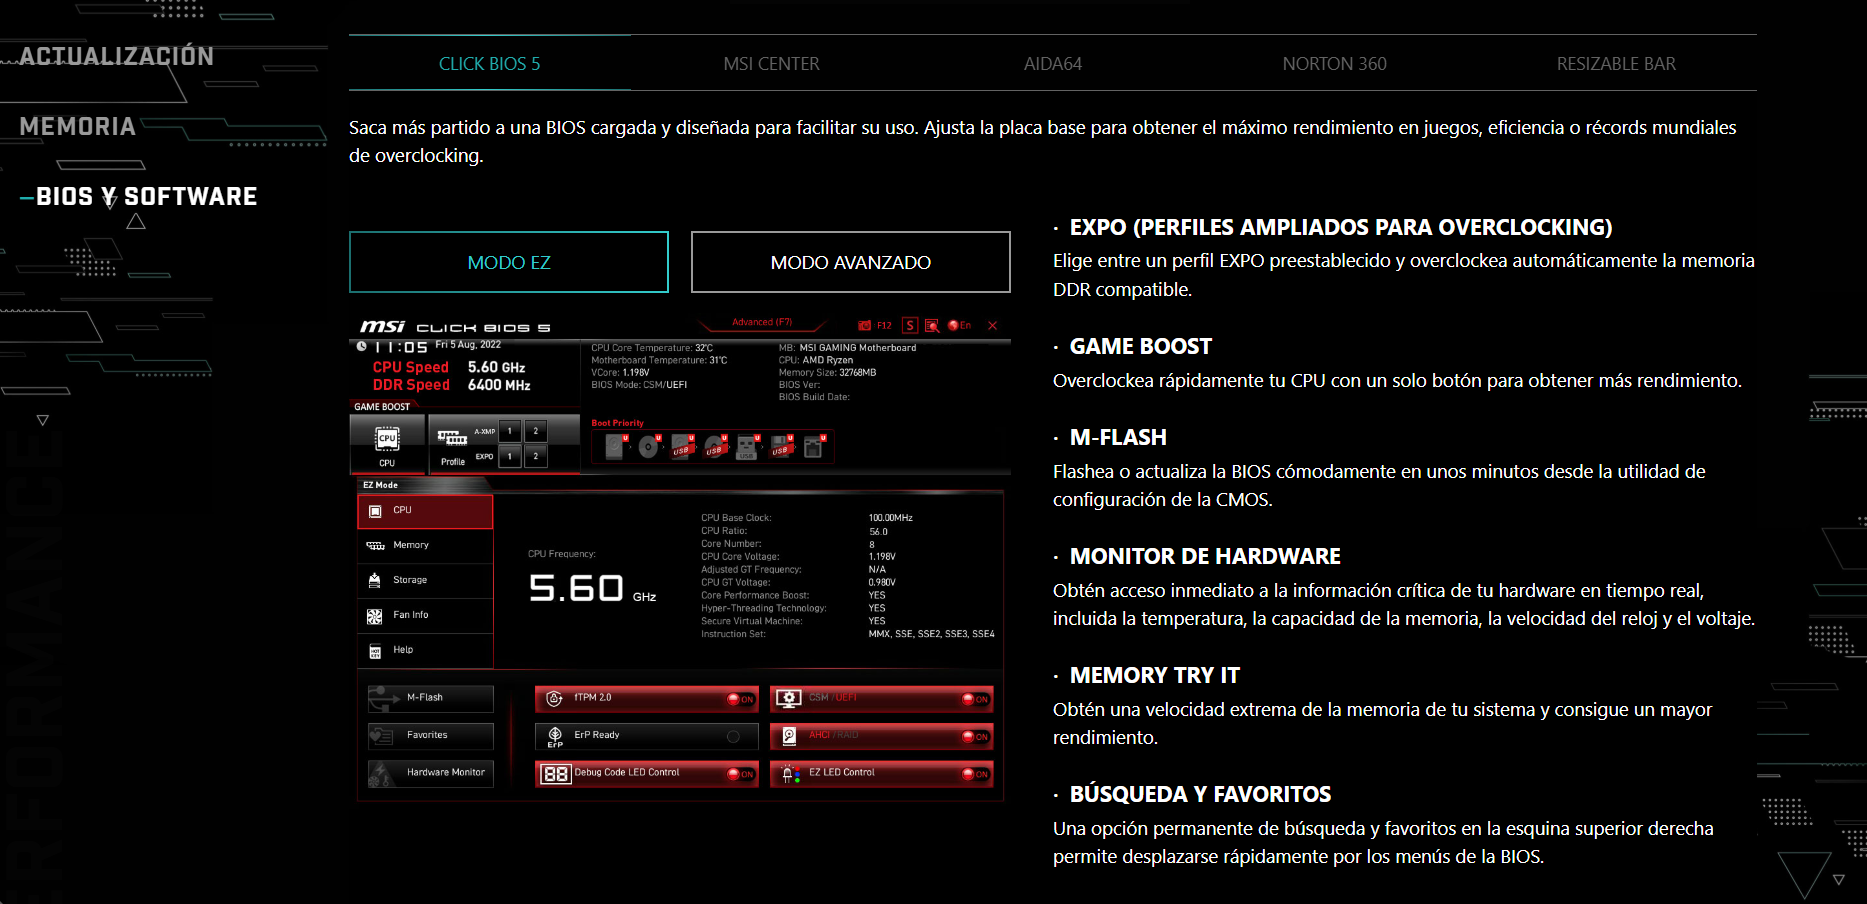Open Help in the EZ Mode menu
This screenshot has height=904, width=1867.
coord(425,651)
